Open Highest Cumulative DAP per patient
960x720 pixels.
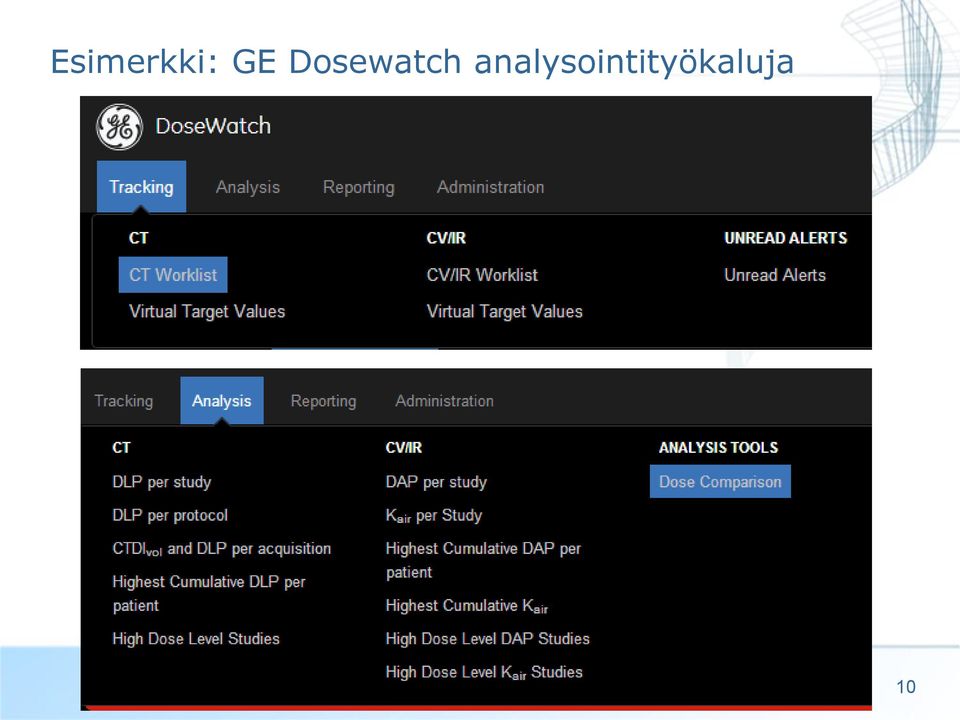[x=483, y=560]
